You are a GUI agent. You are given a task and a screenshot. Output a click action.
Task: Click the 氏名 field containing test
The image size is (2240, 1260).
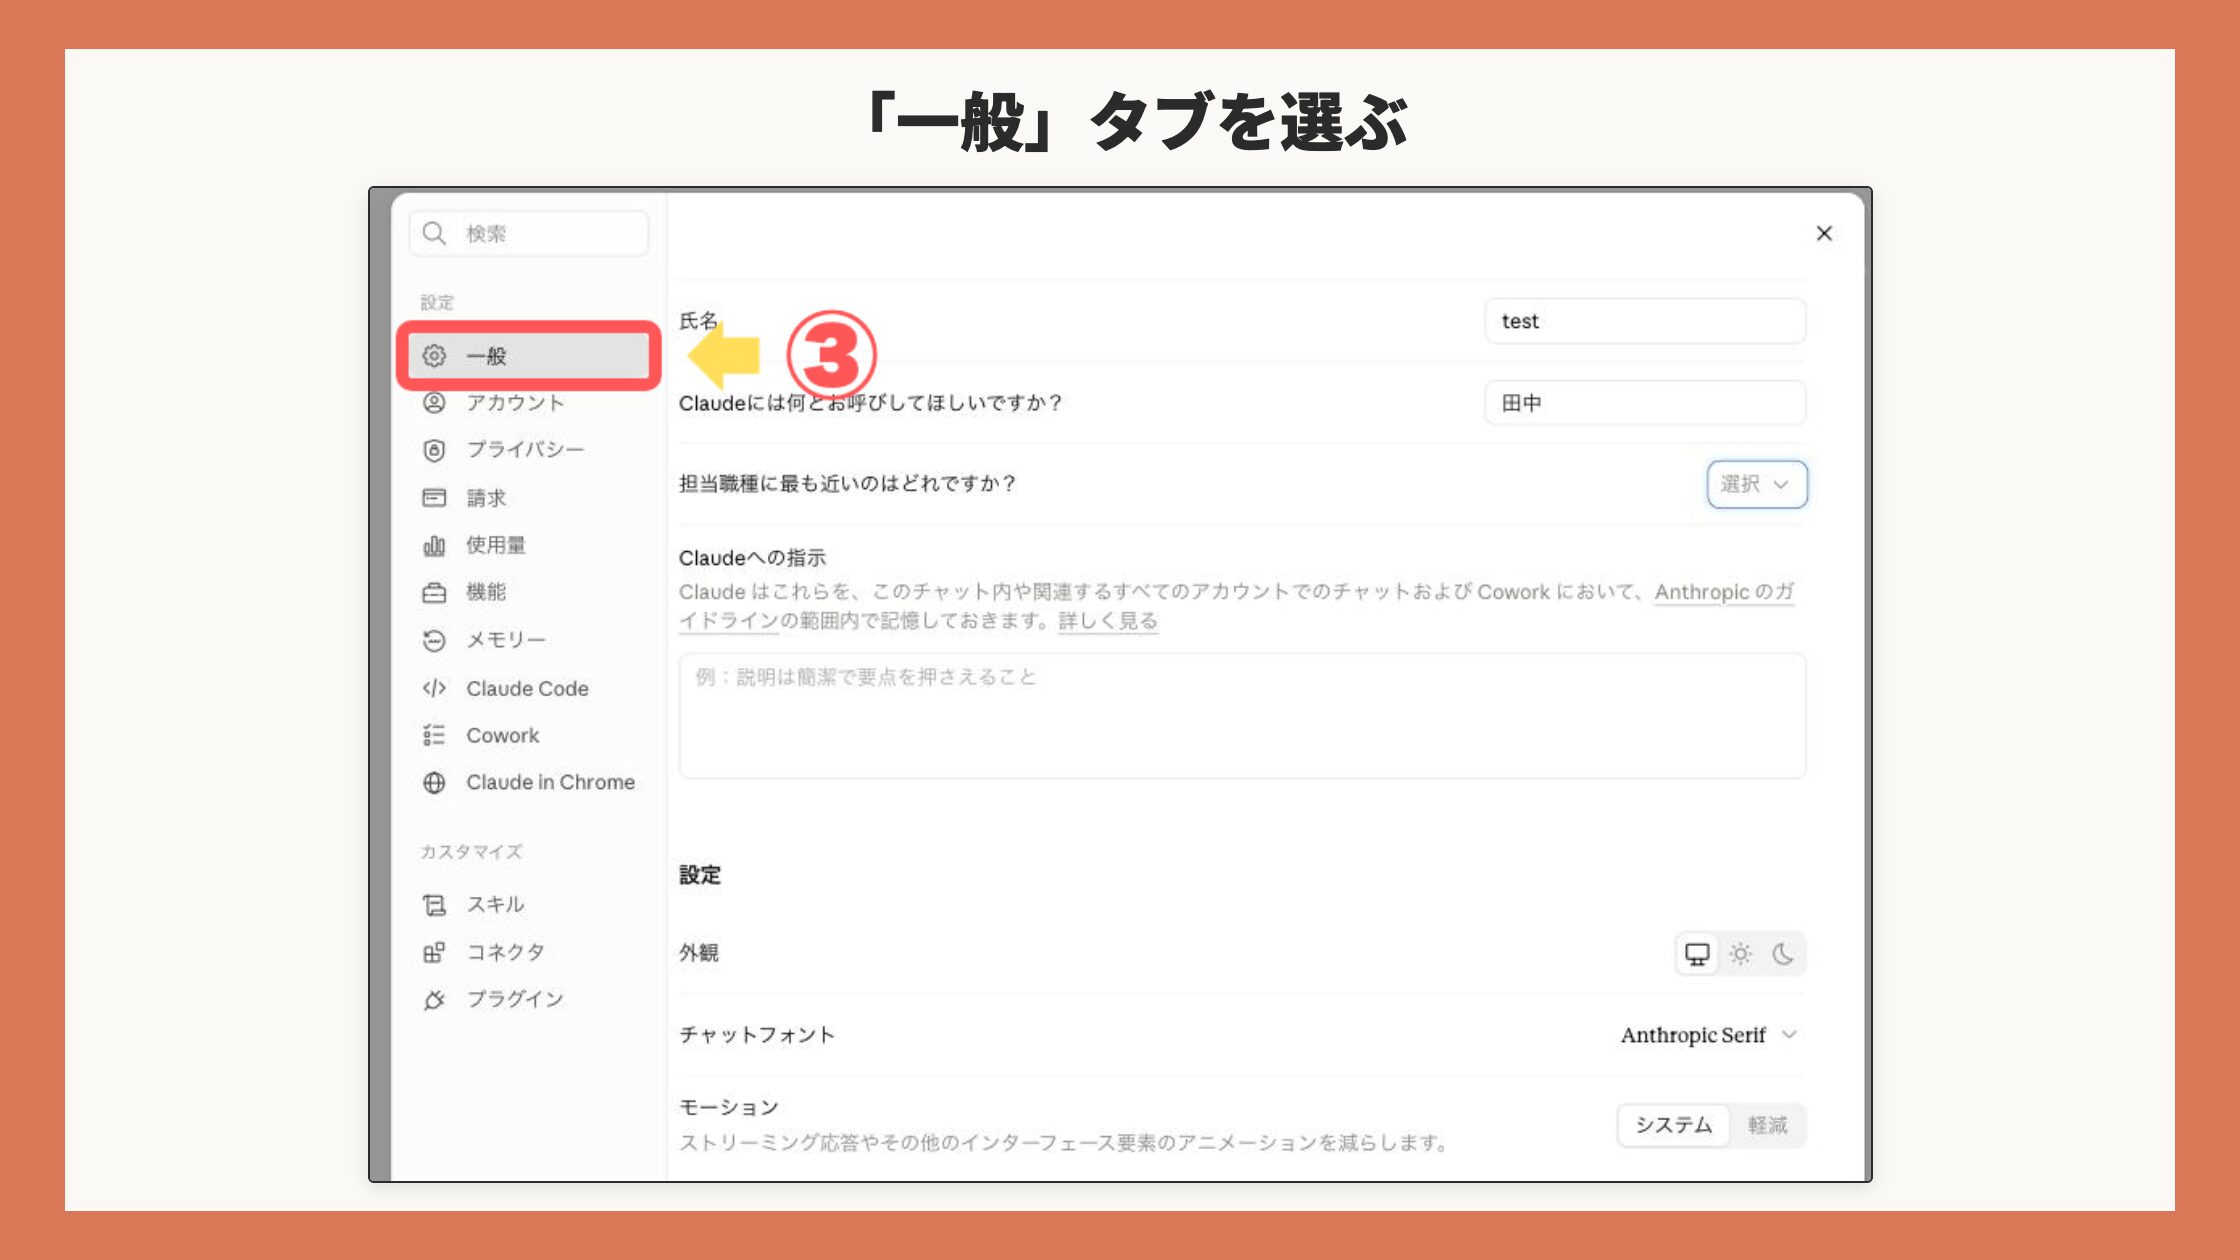tap(1645, 321)
